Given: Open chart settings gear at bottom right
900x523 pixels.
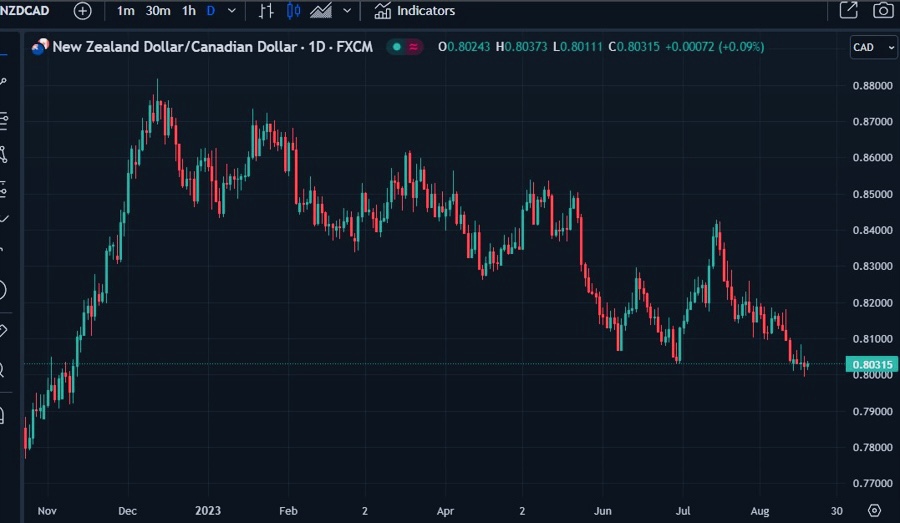Looking at the screenshot, I should click(x=874, y=510).
